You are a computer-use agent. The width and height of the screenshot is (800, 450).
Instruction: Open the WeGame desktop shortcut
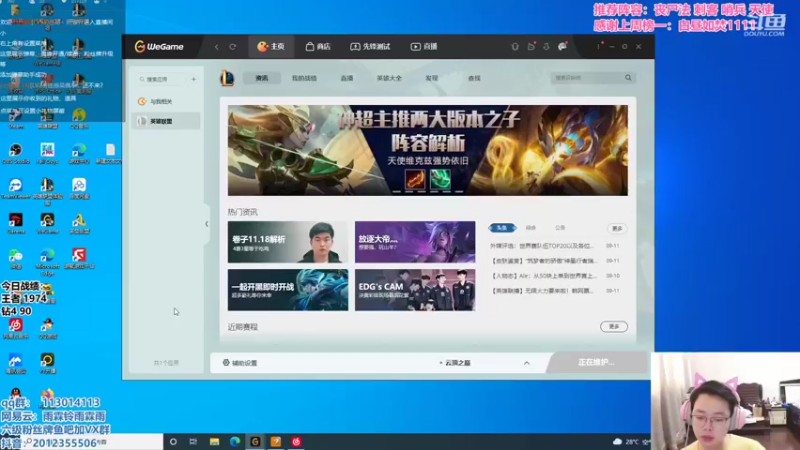coord(47,223)
